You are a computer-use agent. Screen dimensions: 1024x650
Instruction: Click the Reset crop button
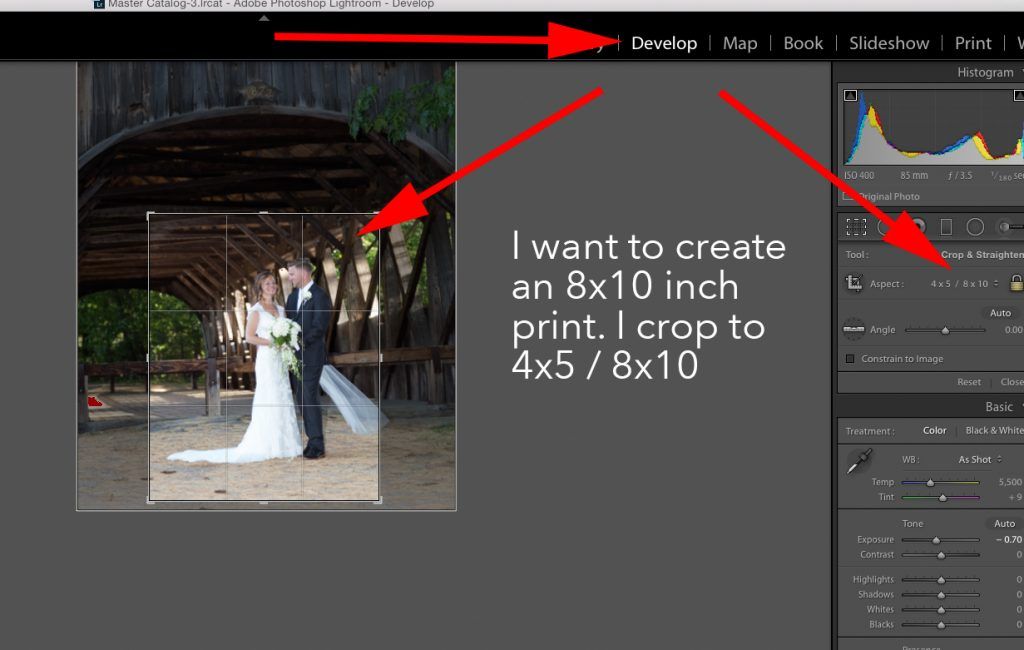968,382
